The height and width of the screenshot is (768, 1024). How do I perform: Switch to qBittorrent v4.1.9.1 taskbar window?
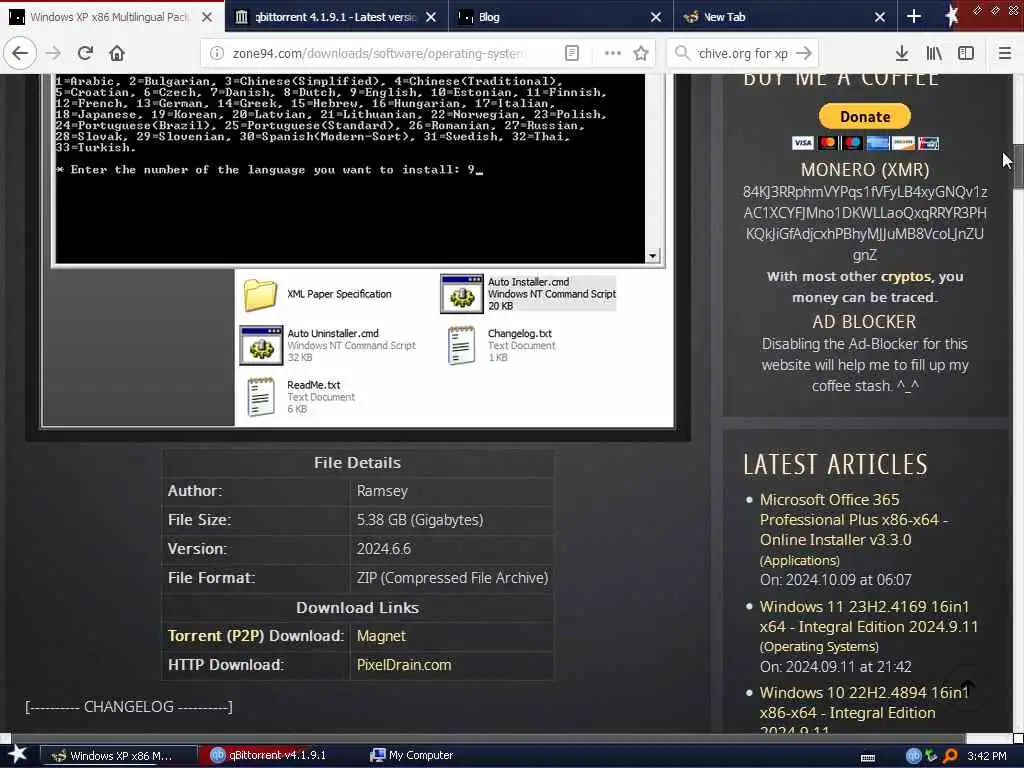click(x=276, y=756)
